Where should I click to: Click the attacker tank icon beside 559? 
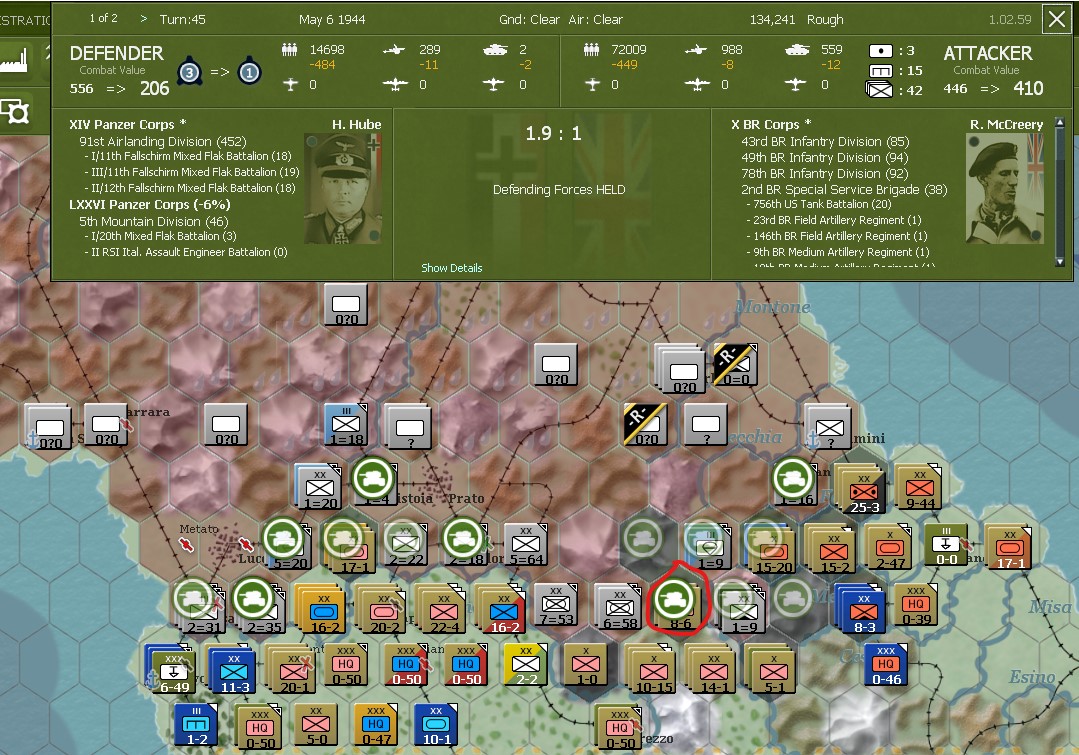tap(797, 50)
